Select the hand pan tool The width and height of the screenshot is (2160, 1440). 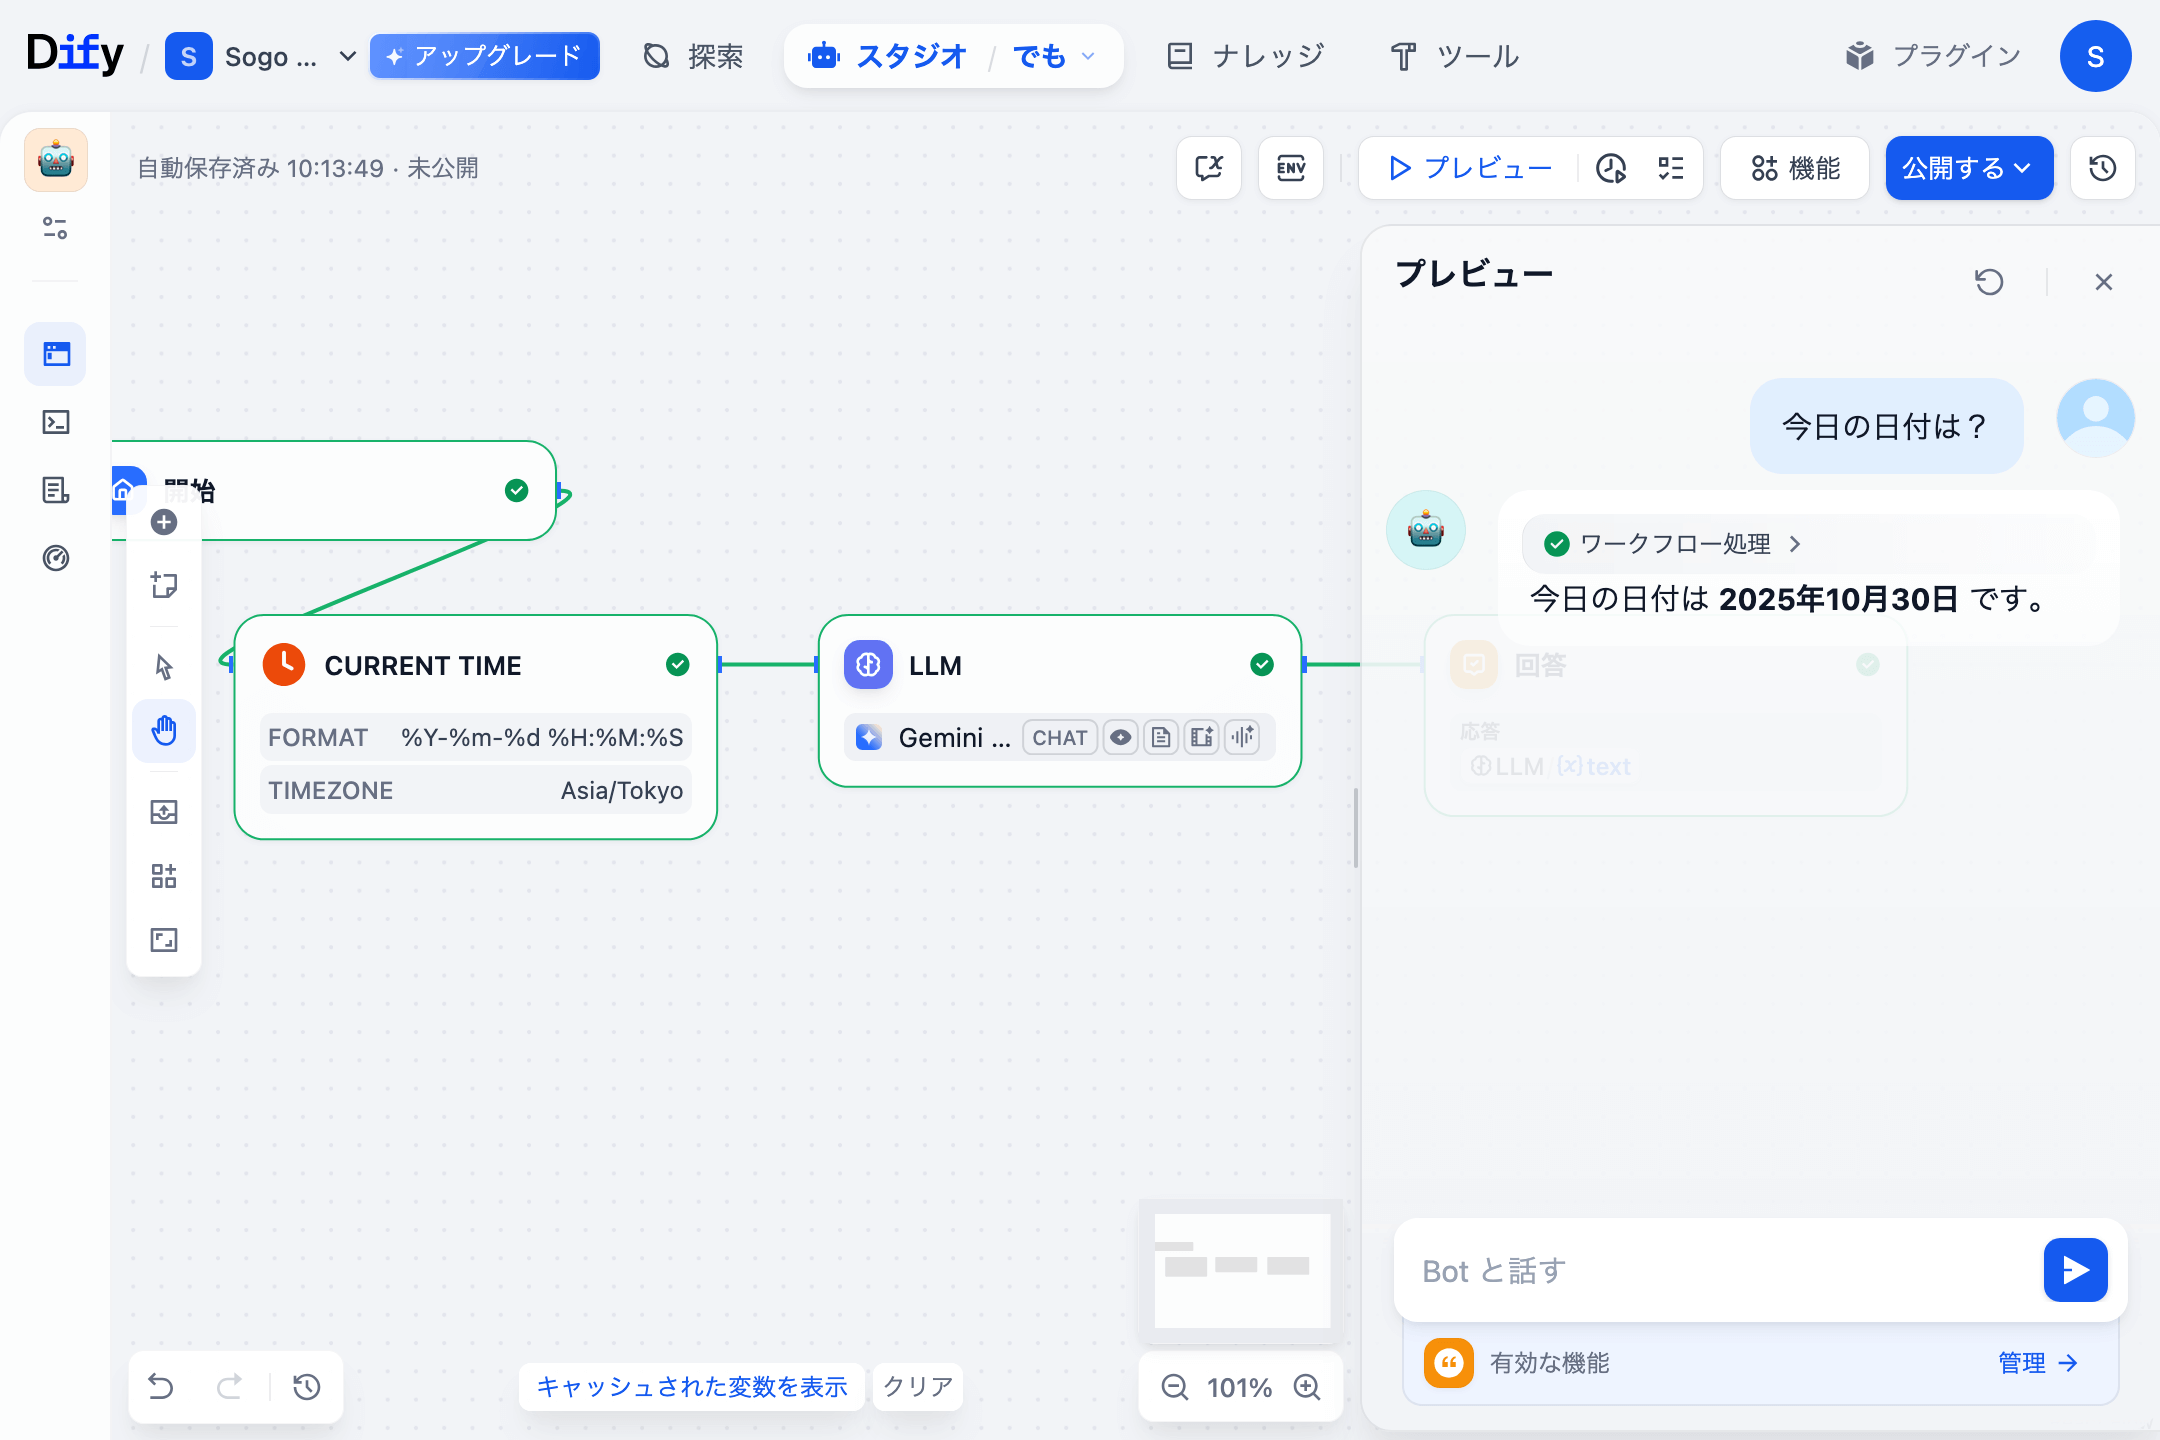tap(163, 731)
